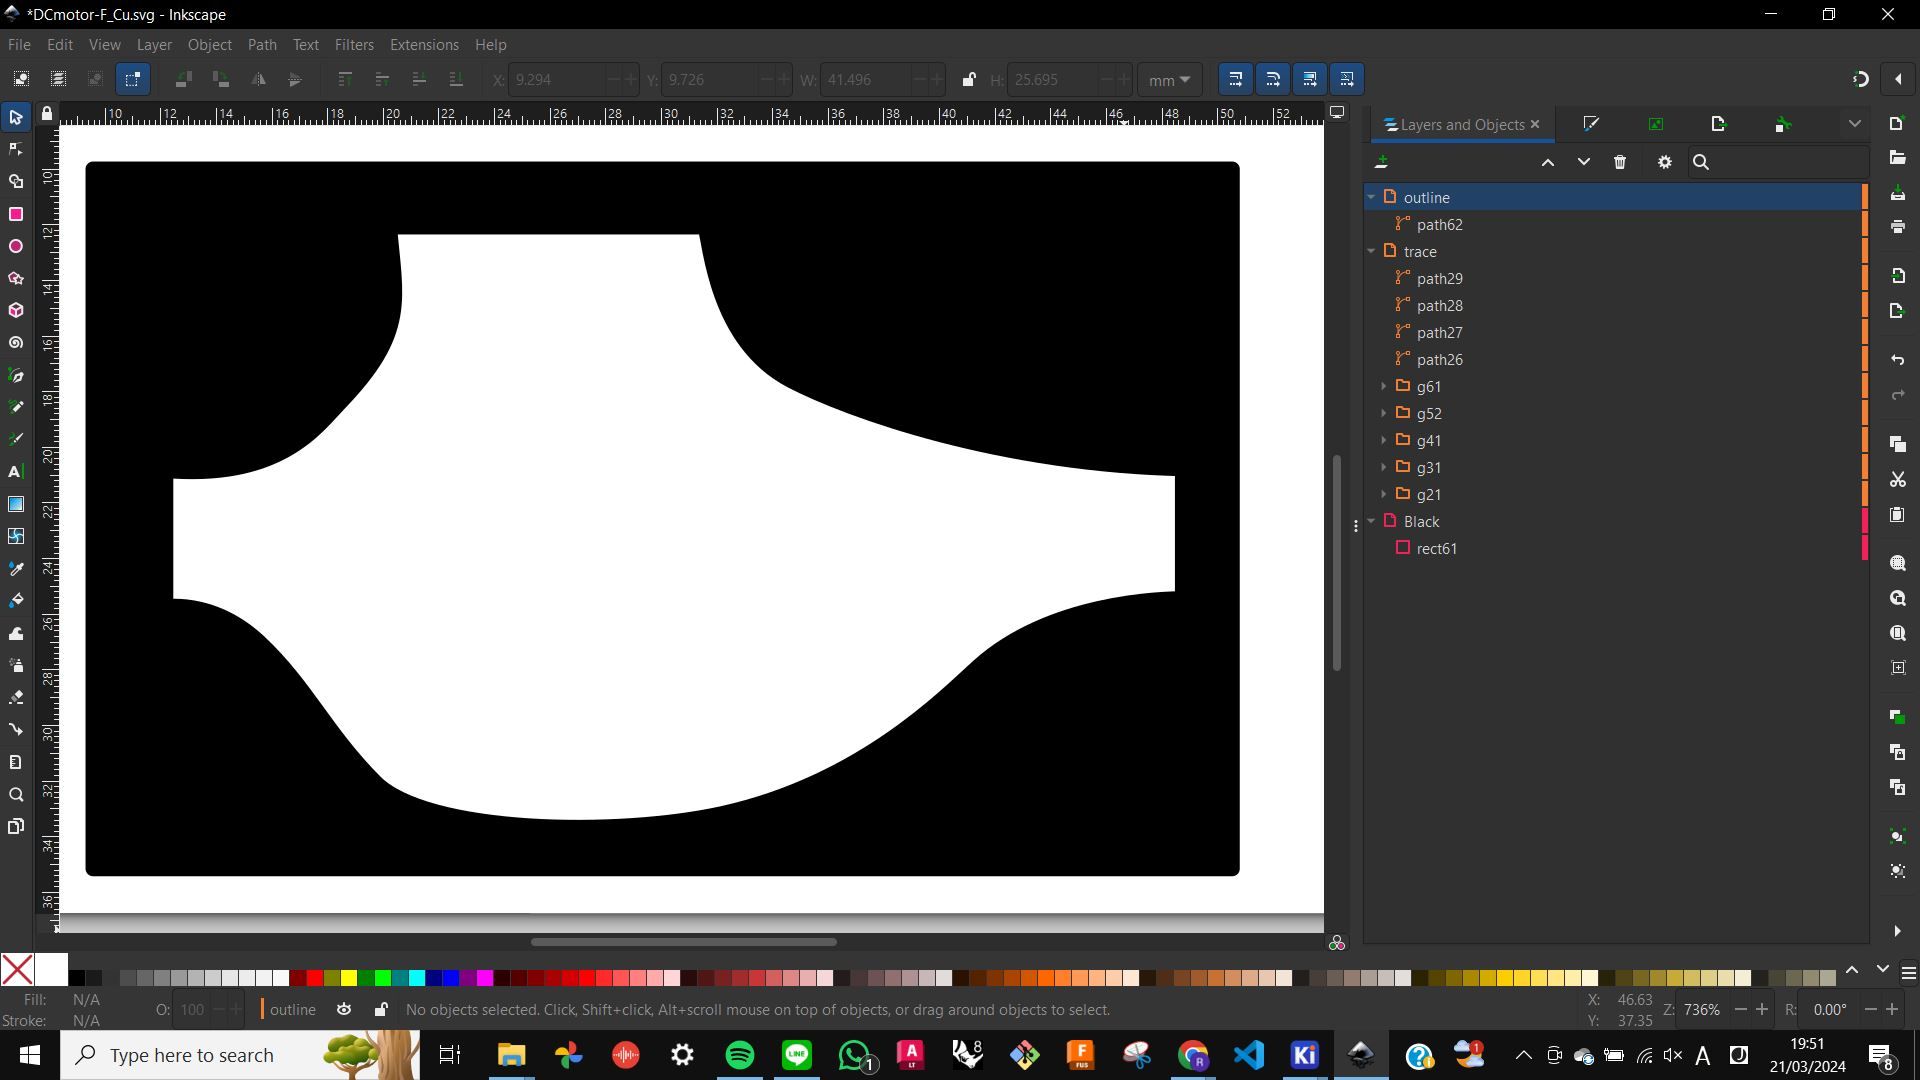Click the Save document icon in command bar
Image resolution: width=1920 pixels, height=1080 pixels.
(x=1898, y=194)
